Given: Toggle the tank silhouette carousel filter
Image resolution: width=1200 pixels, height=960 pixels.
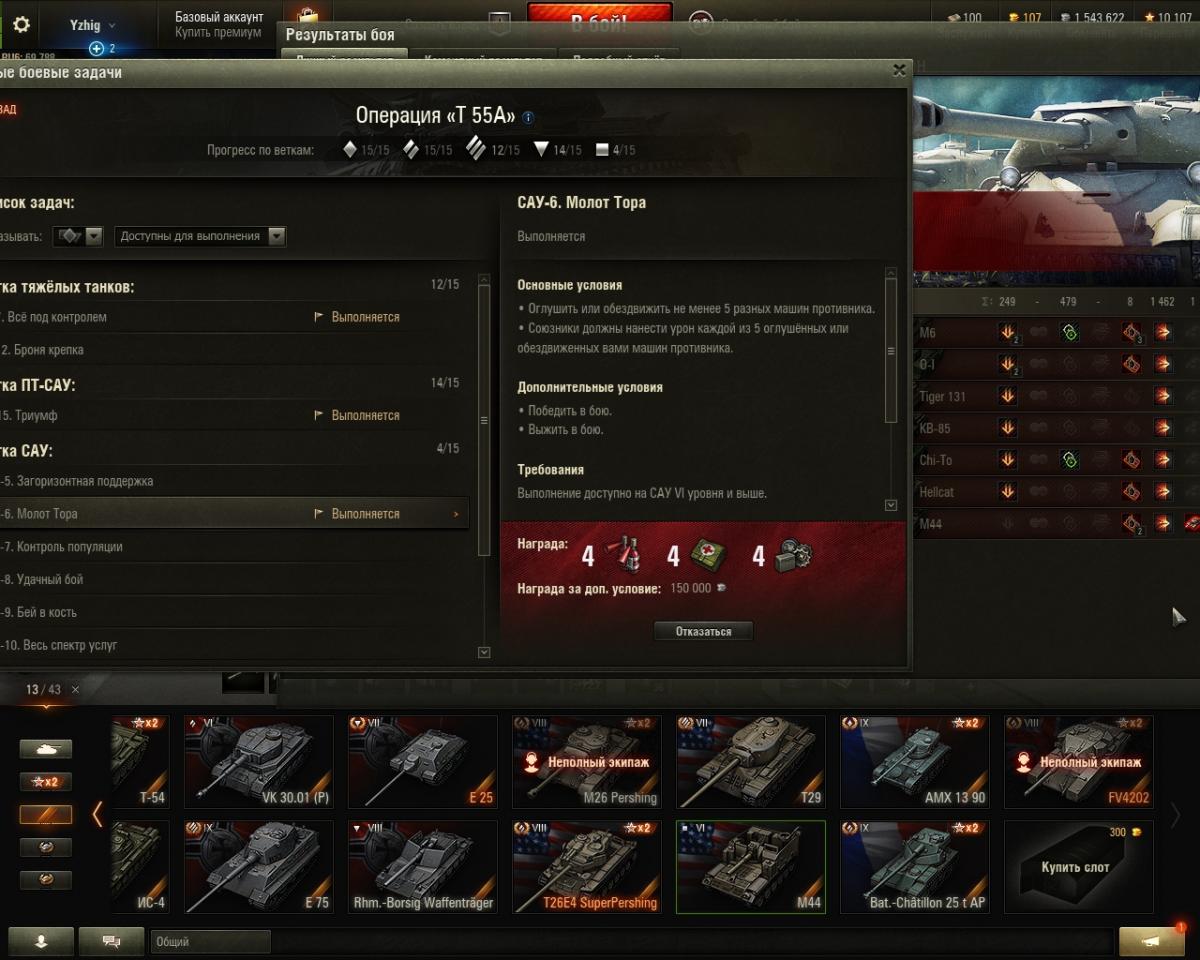Looking at the screenshot, I should point(46,749).
